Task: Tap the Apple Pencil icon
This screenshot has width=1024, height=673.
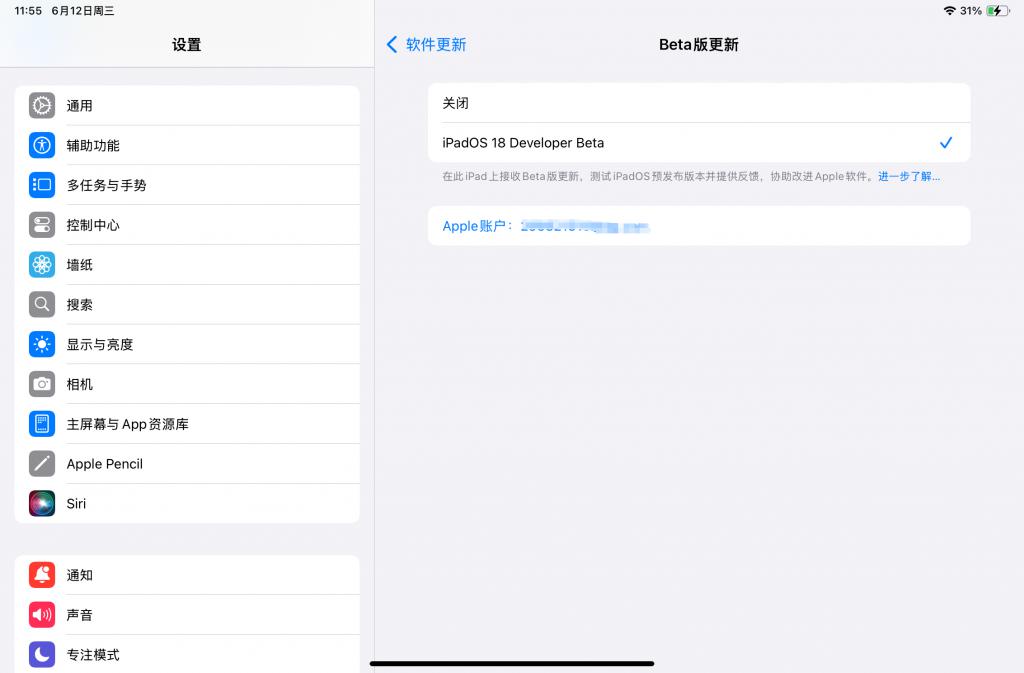Action: (x=42, y=464)
